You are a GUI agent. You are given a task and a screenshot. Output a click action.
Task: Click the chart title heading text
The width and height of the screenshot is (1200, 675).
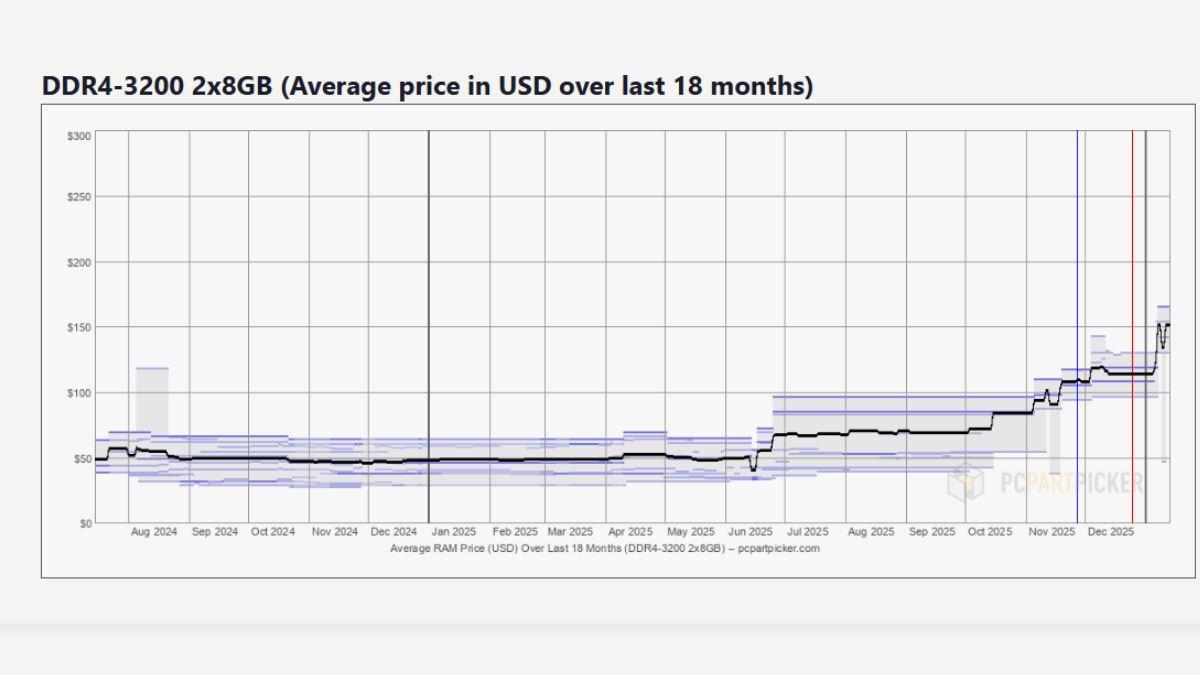click(427, 87)
